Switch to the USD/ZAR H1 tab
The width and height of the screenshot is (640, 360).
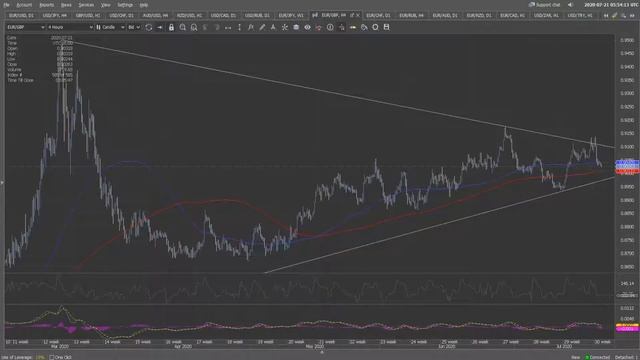coord(546,16)
